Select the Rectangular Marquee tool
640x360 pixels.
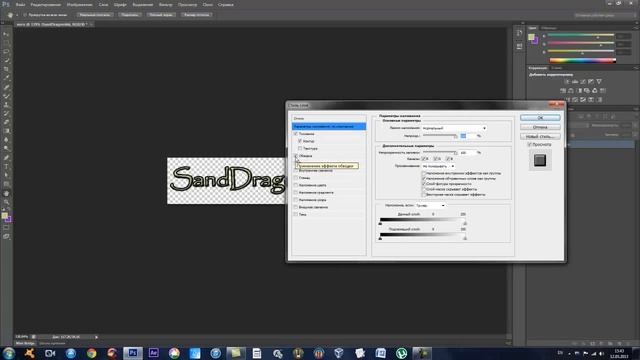[x=6, y=43]
